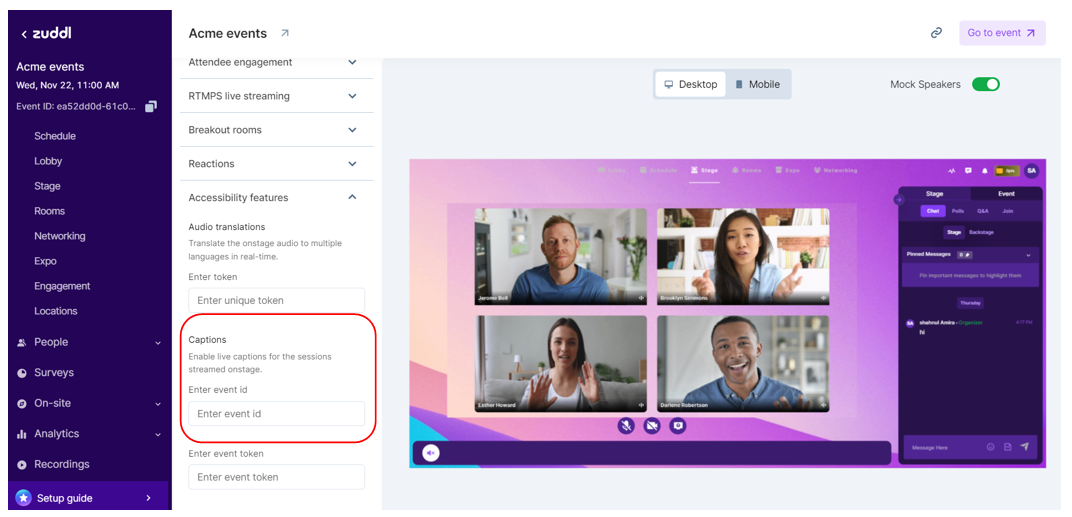Click the copy link icon near Go to event
Screen dimensions: 1072x517
(x=936, y=33)
